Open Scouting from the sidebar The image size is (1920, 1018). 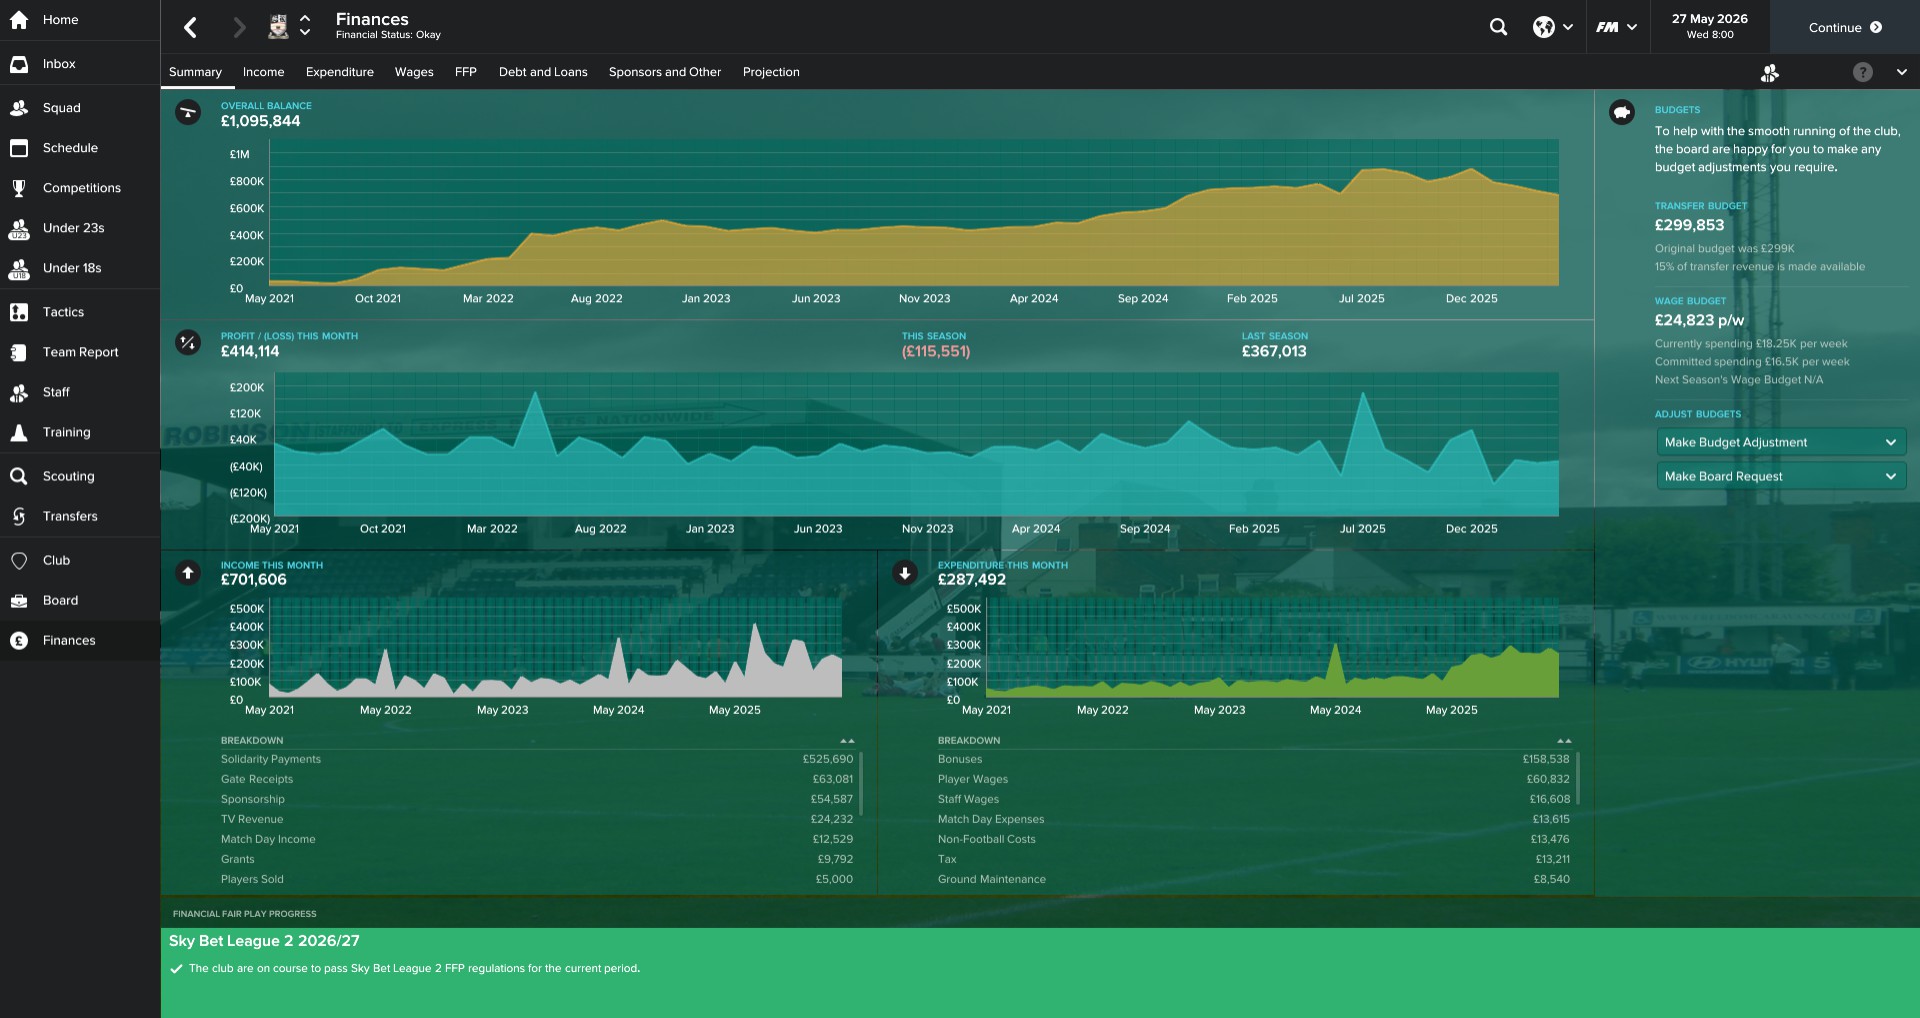68,476
